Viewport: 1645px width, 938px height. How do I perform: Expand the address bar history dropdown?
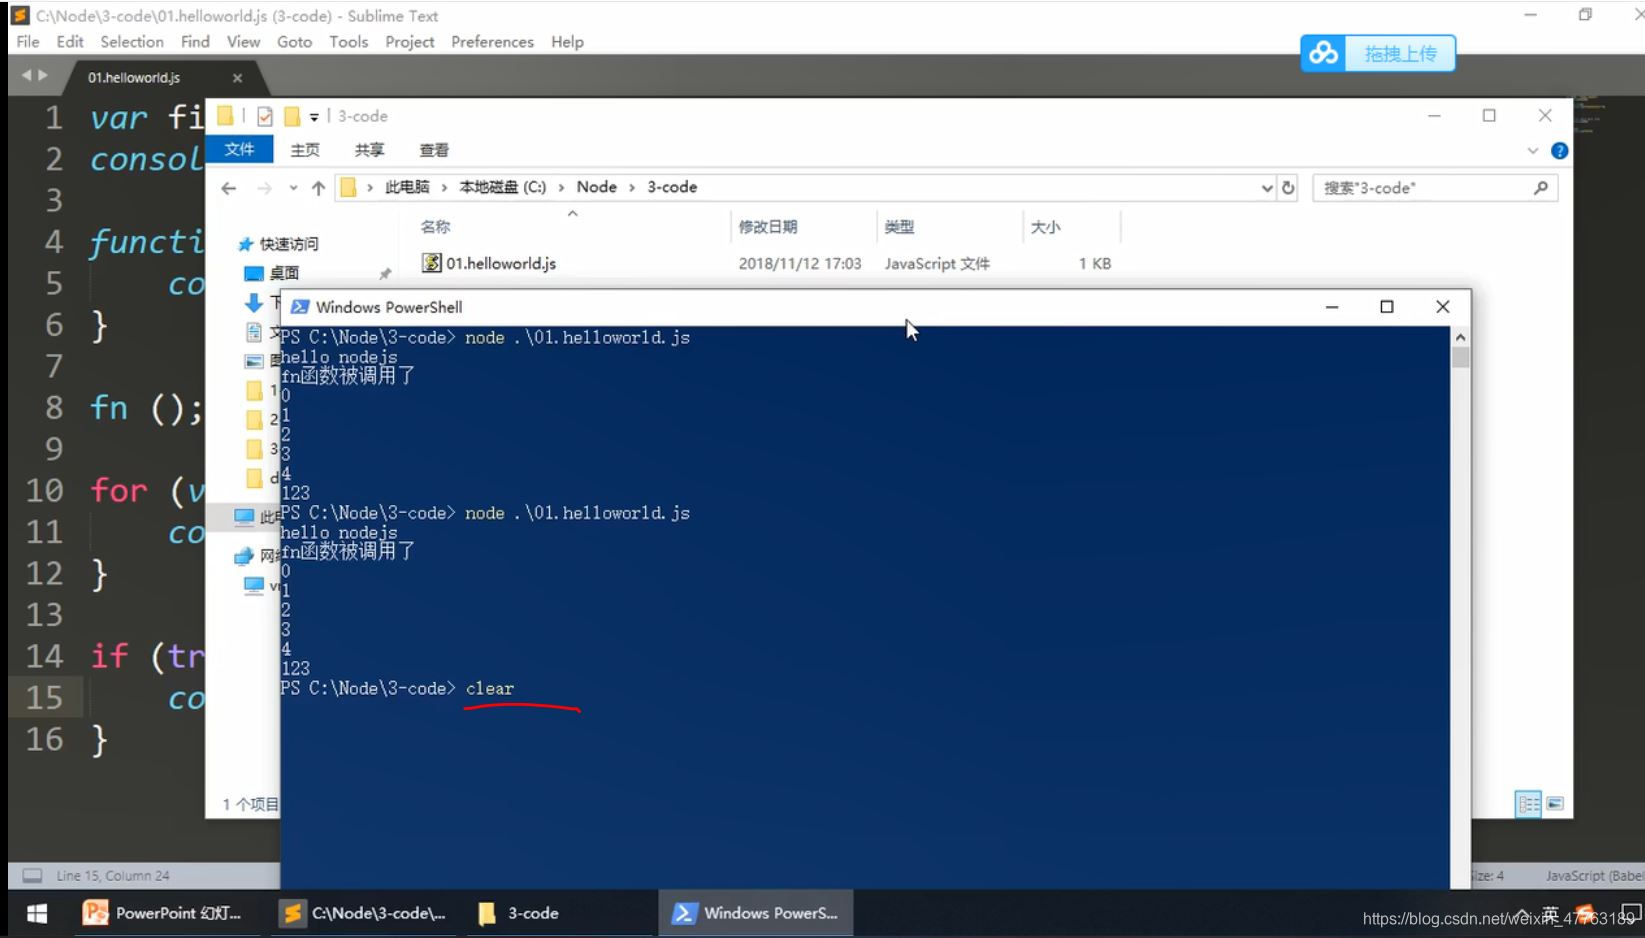coord(1266,188)
